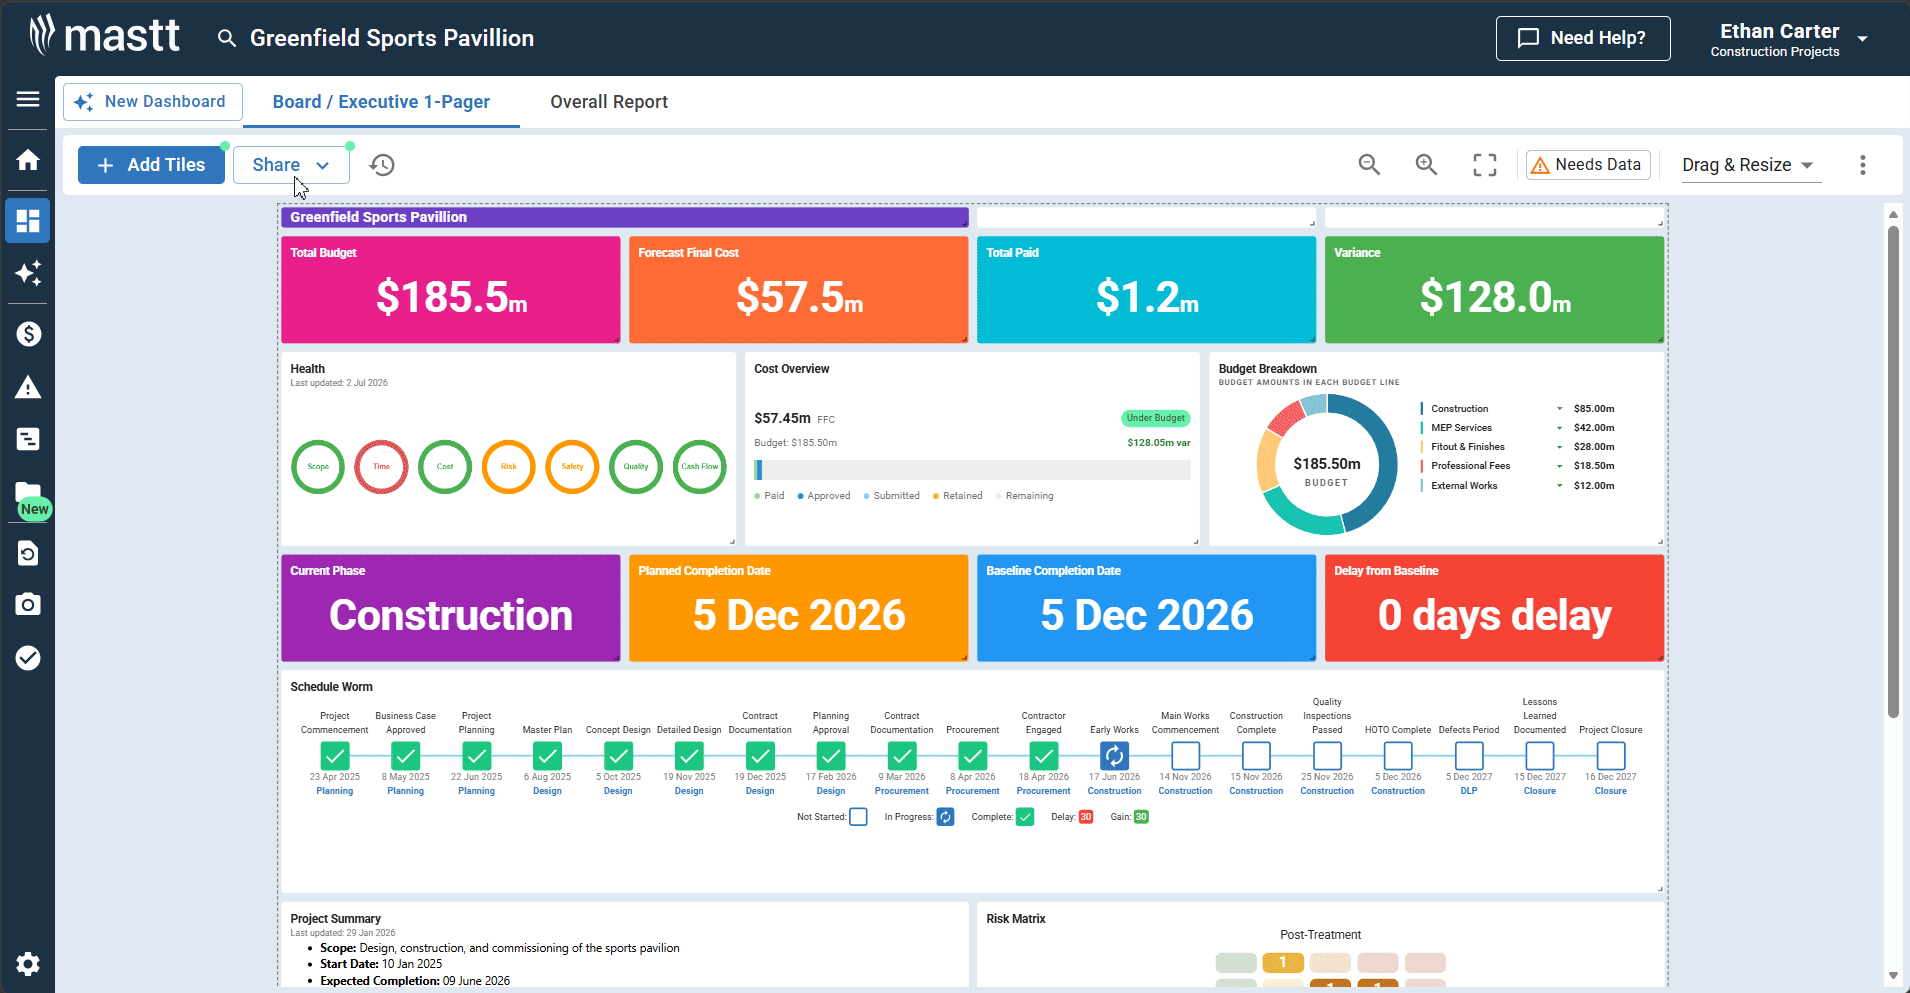The width and height of the screenshot is (1910, 993).
Task: Click the Early Works in-progress milestone box
Action: [1114, 756]
